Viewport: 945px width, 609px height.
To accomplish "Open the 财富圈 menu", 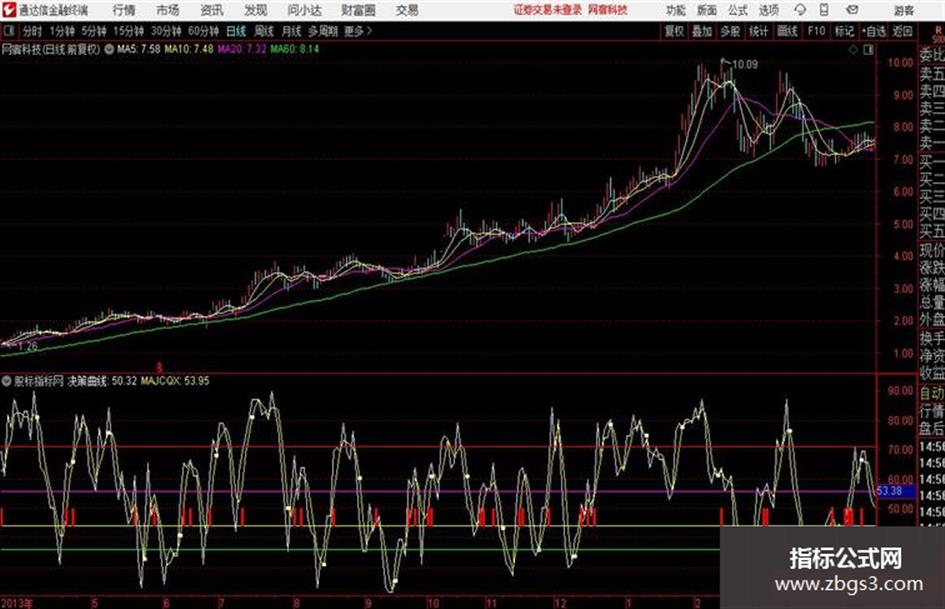I will pyautogui.click(x=358, y=10).
